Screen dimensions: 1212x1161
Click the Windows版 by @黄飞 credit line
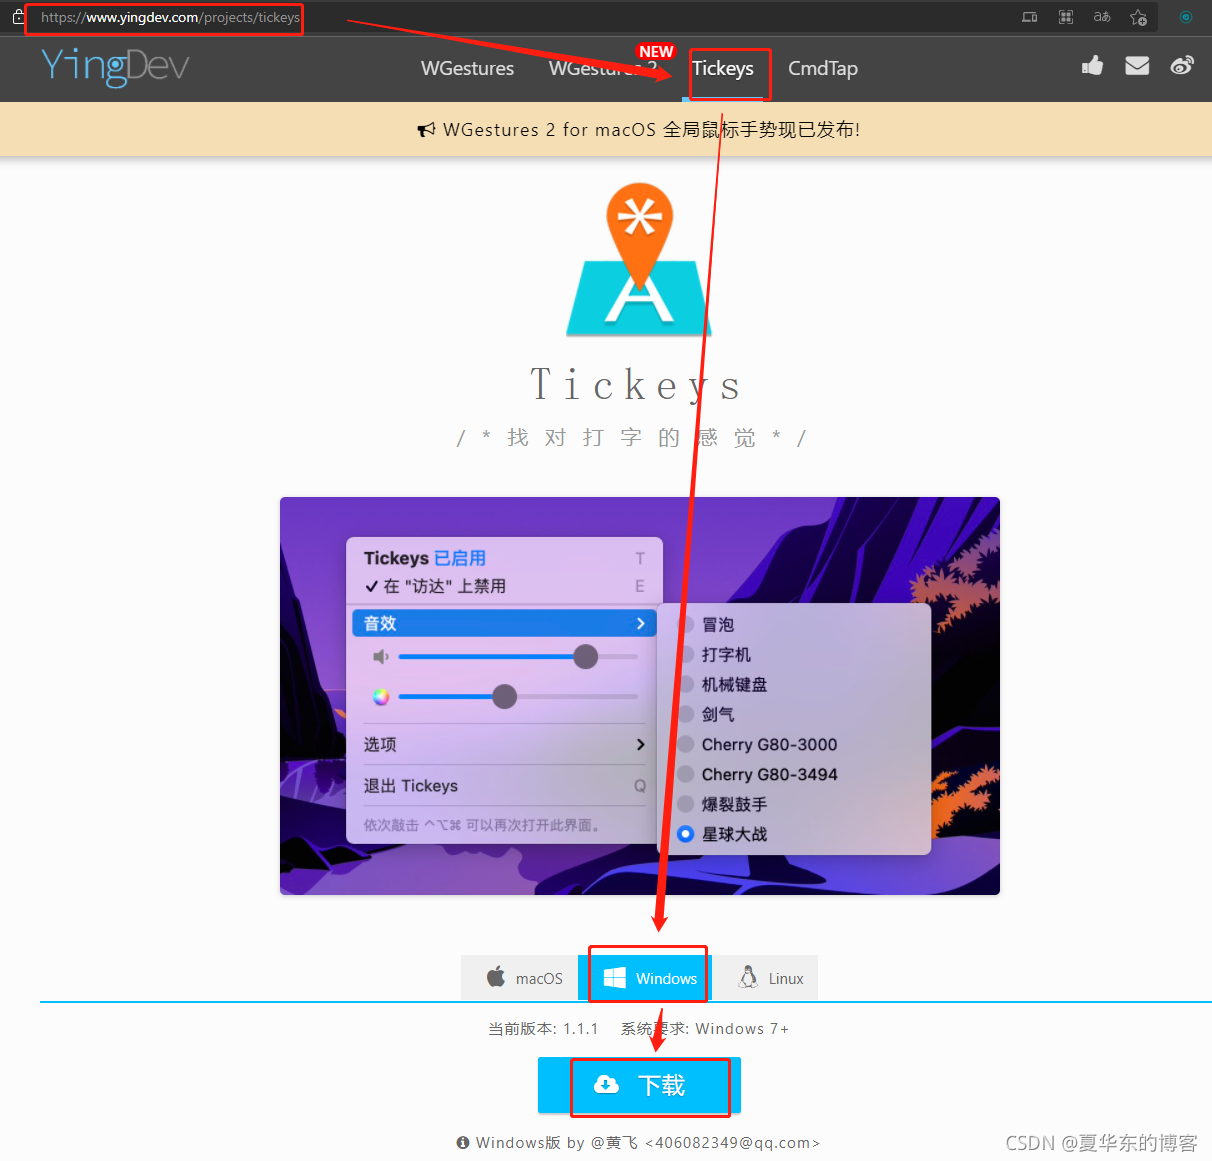click(x=638, y=1142)
